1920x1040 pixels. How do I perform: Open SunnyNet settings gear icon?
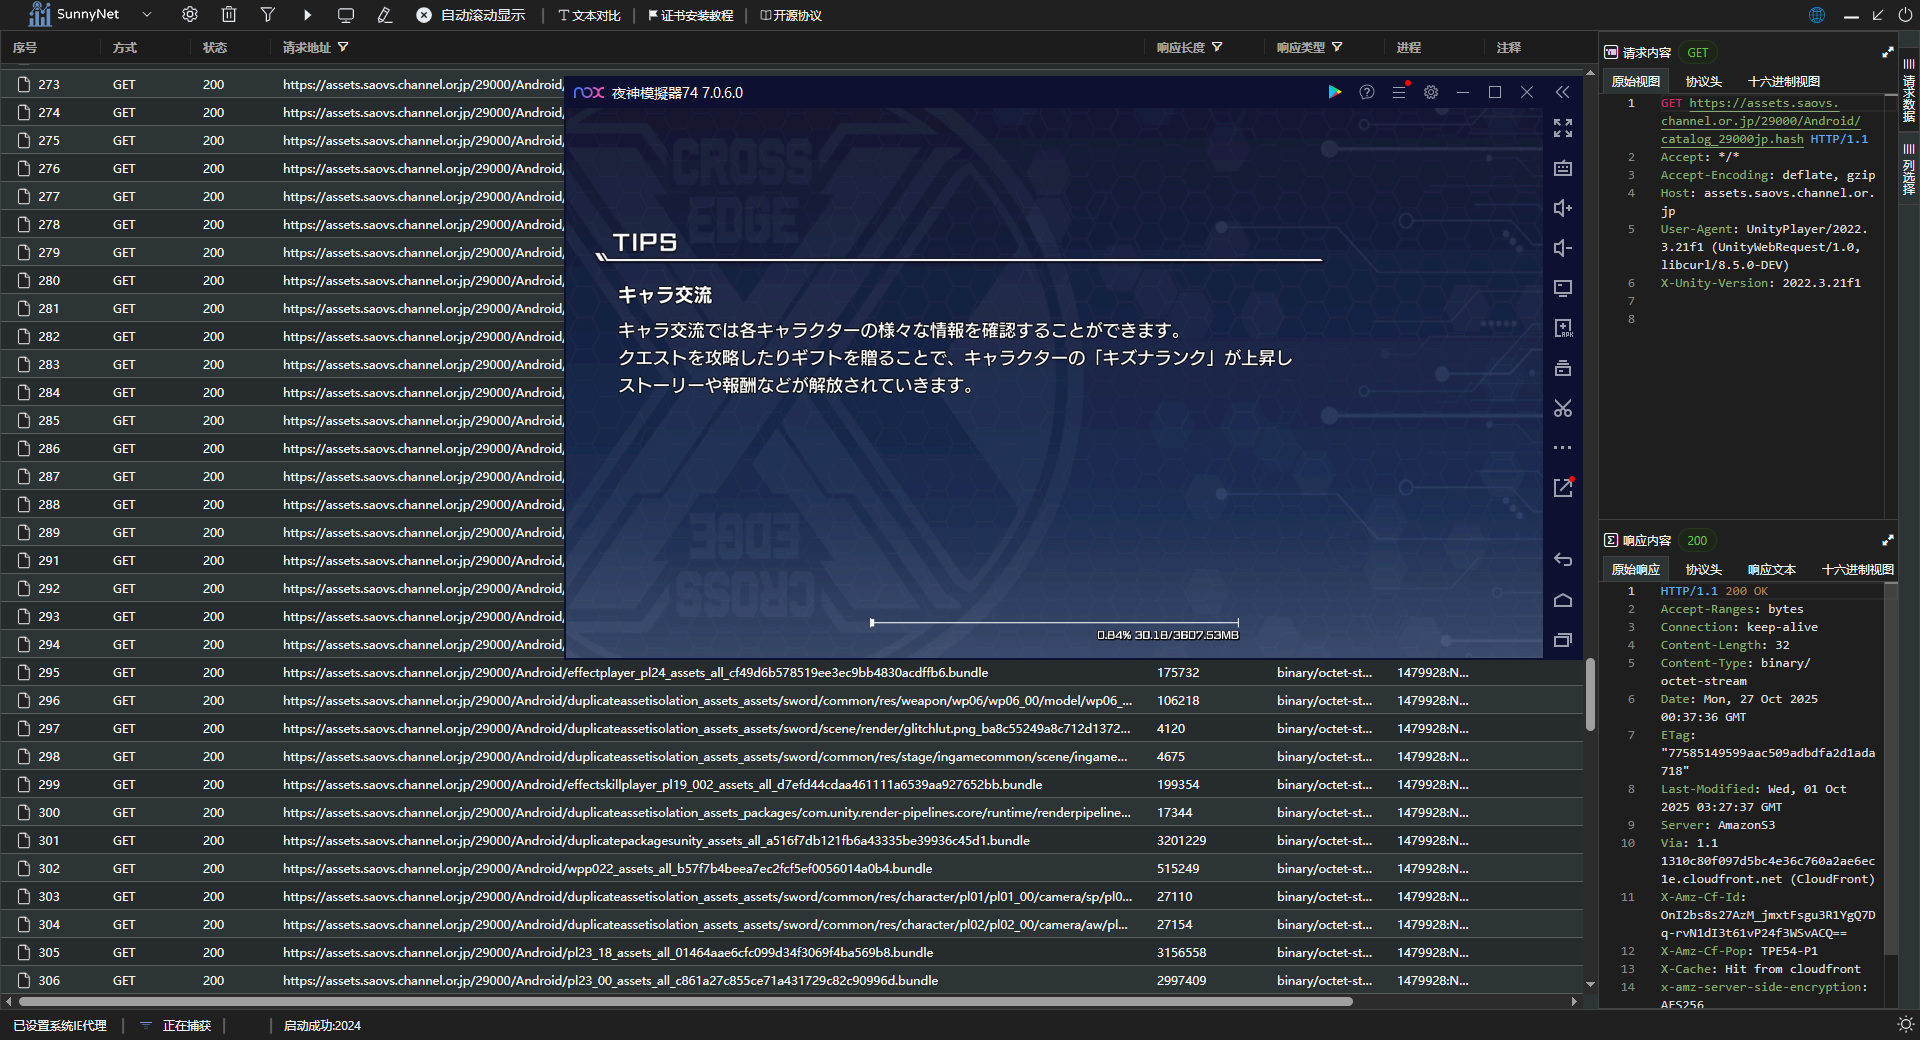click(190, 15)
